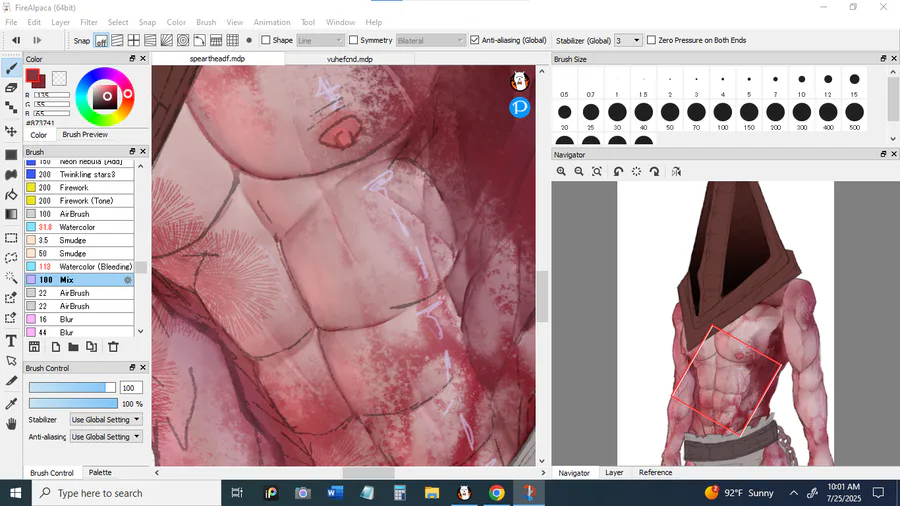This screenshot has height=506, width=900.
Task: Enable the radial snap guide
Action: (x=166, y=40)
